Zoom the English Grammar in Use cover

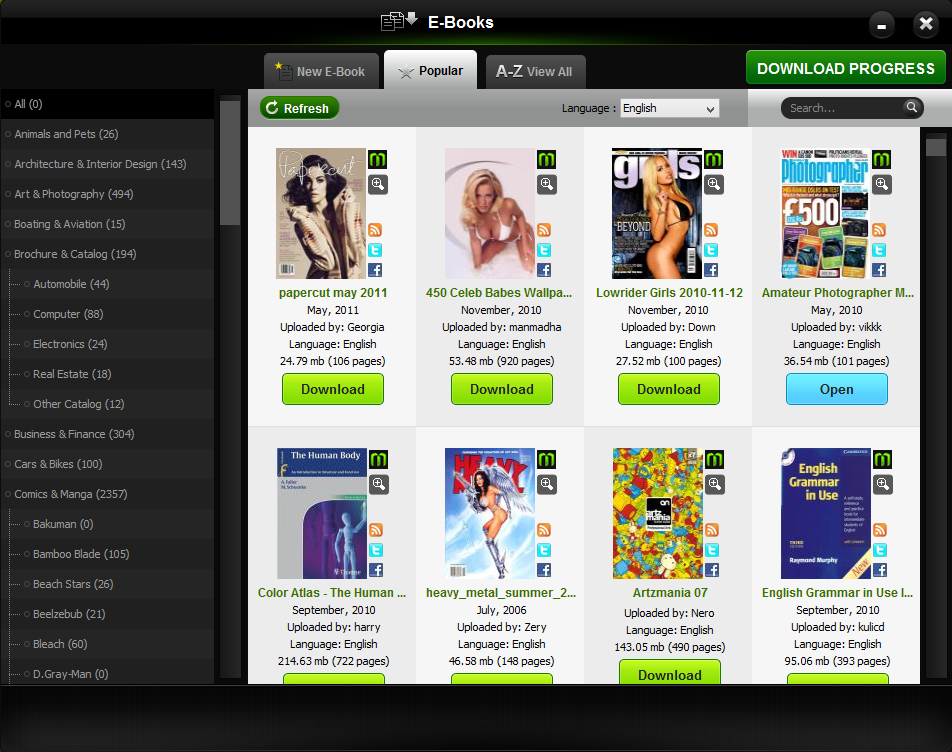(x=882, y=484)
